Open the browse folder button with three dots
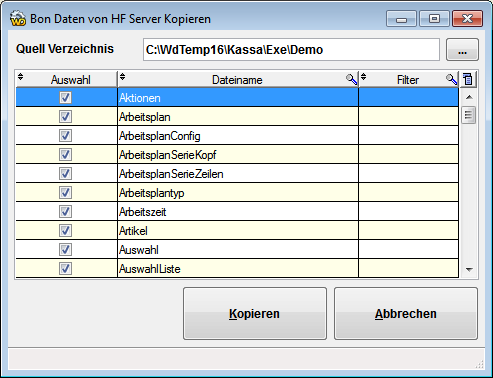Screen dimensions: 493x378 click(x=462, y=50)
